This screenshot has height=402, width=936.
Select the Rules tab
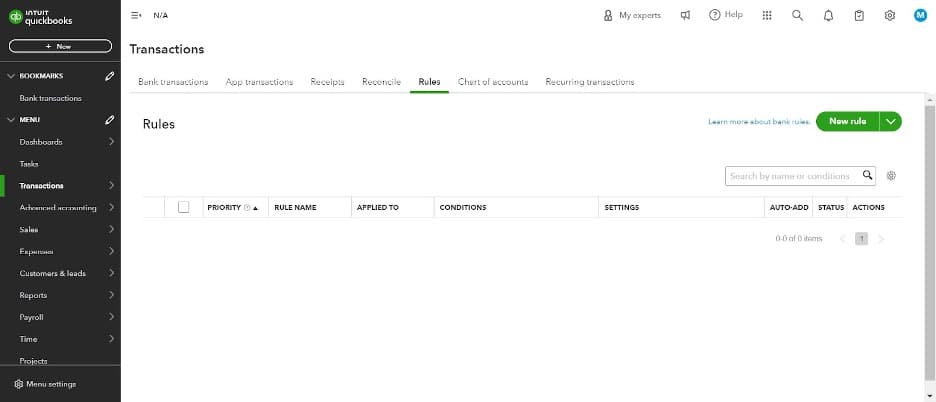tap(429, 82)
